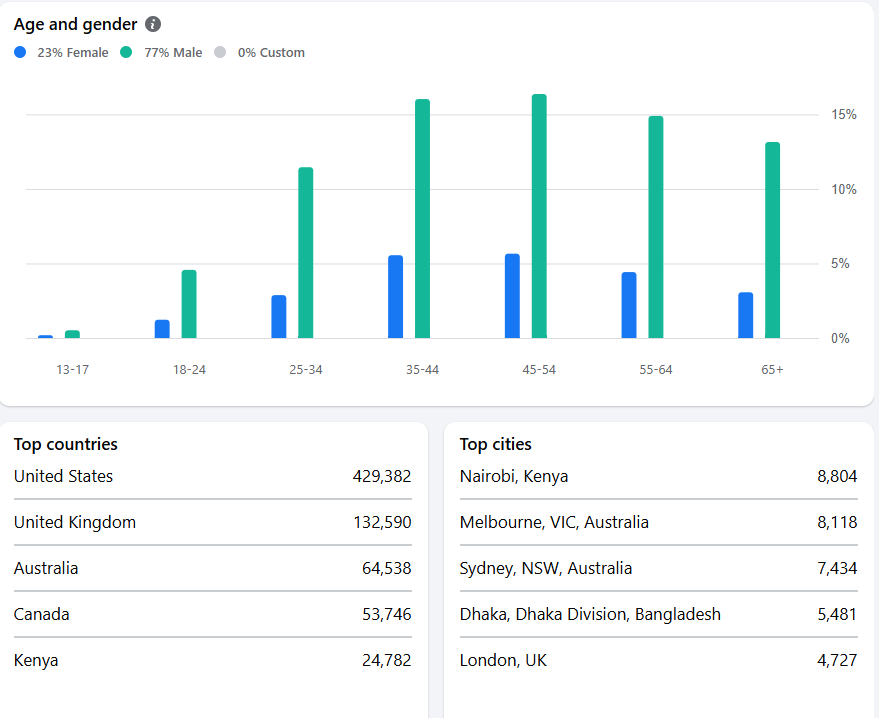Click the 5% y-axis label

(x=840, y=264)
